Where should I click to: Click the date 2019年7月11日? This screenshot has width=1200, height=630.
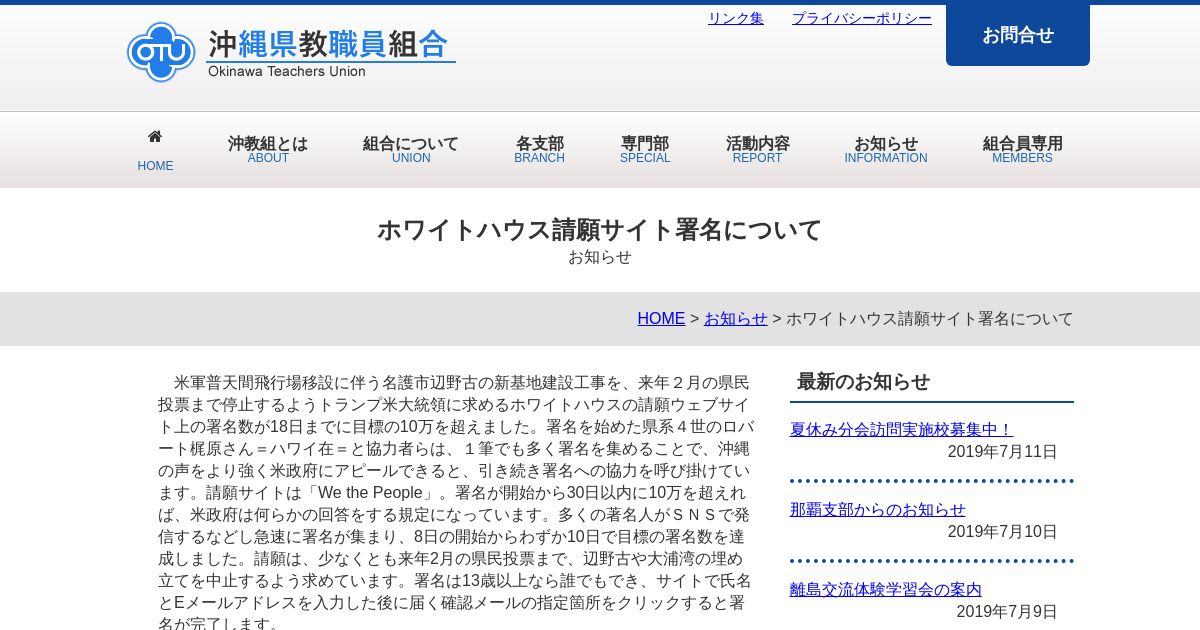(x=1003, y=452)
